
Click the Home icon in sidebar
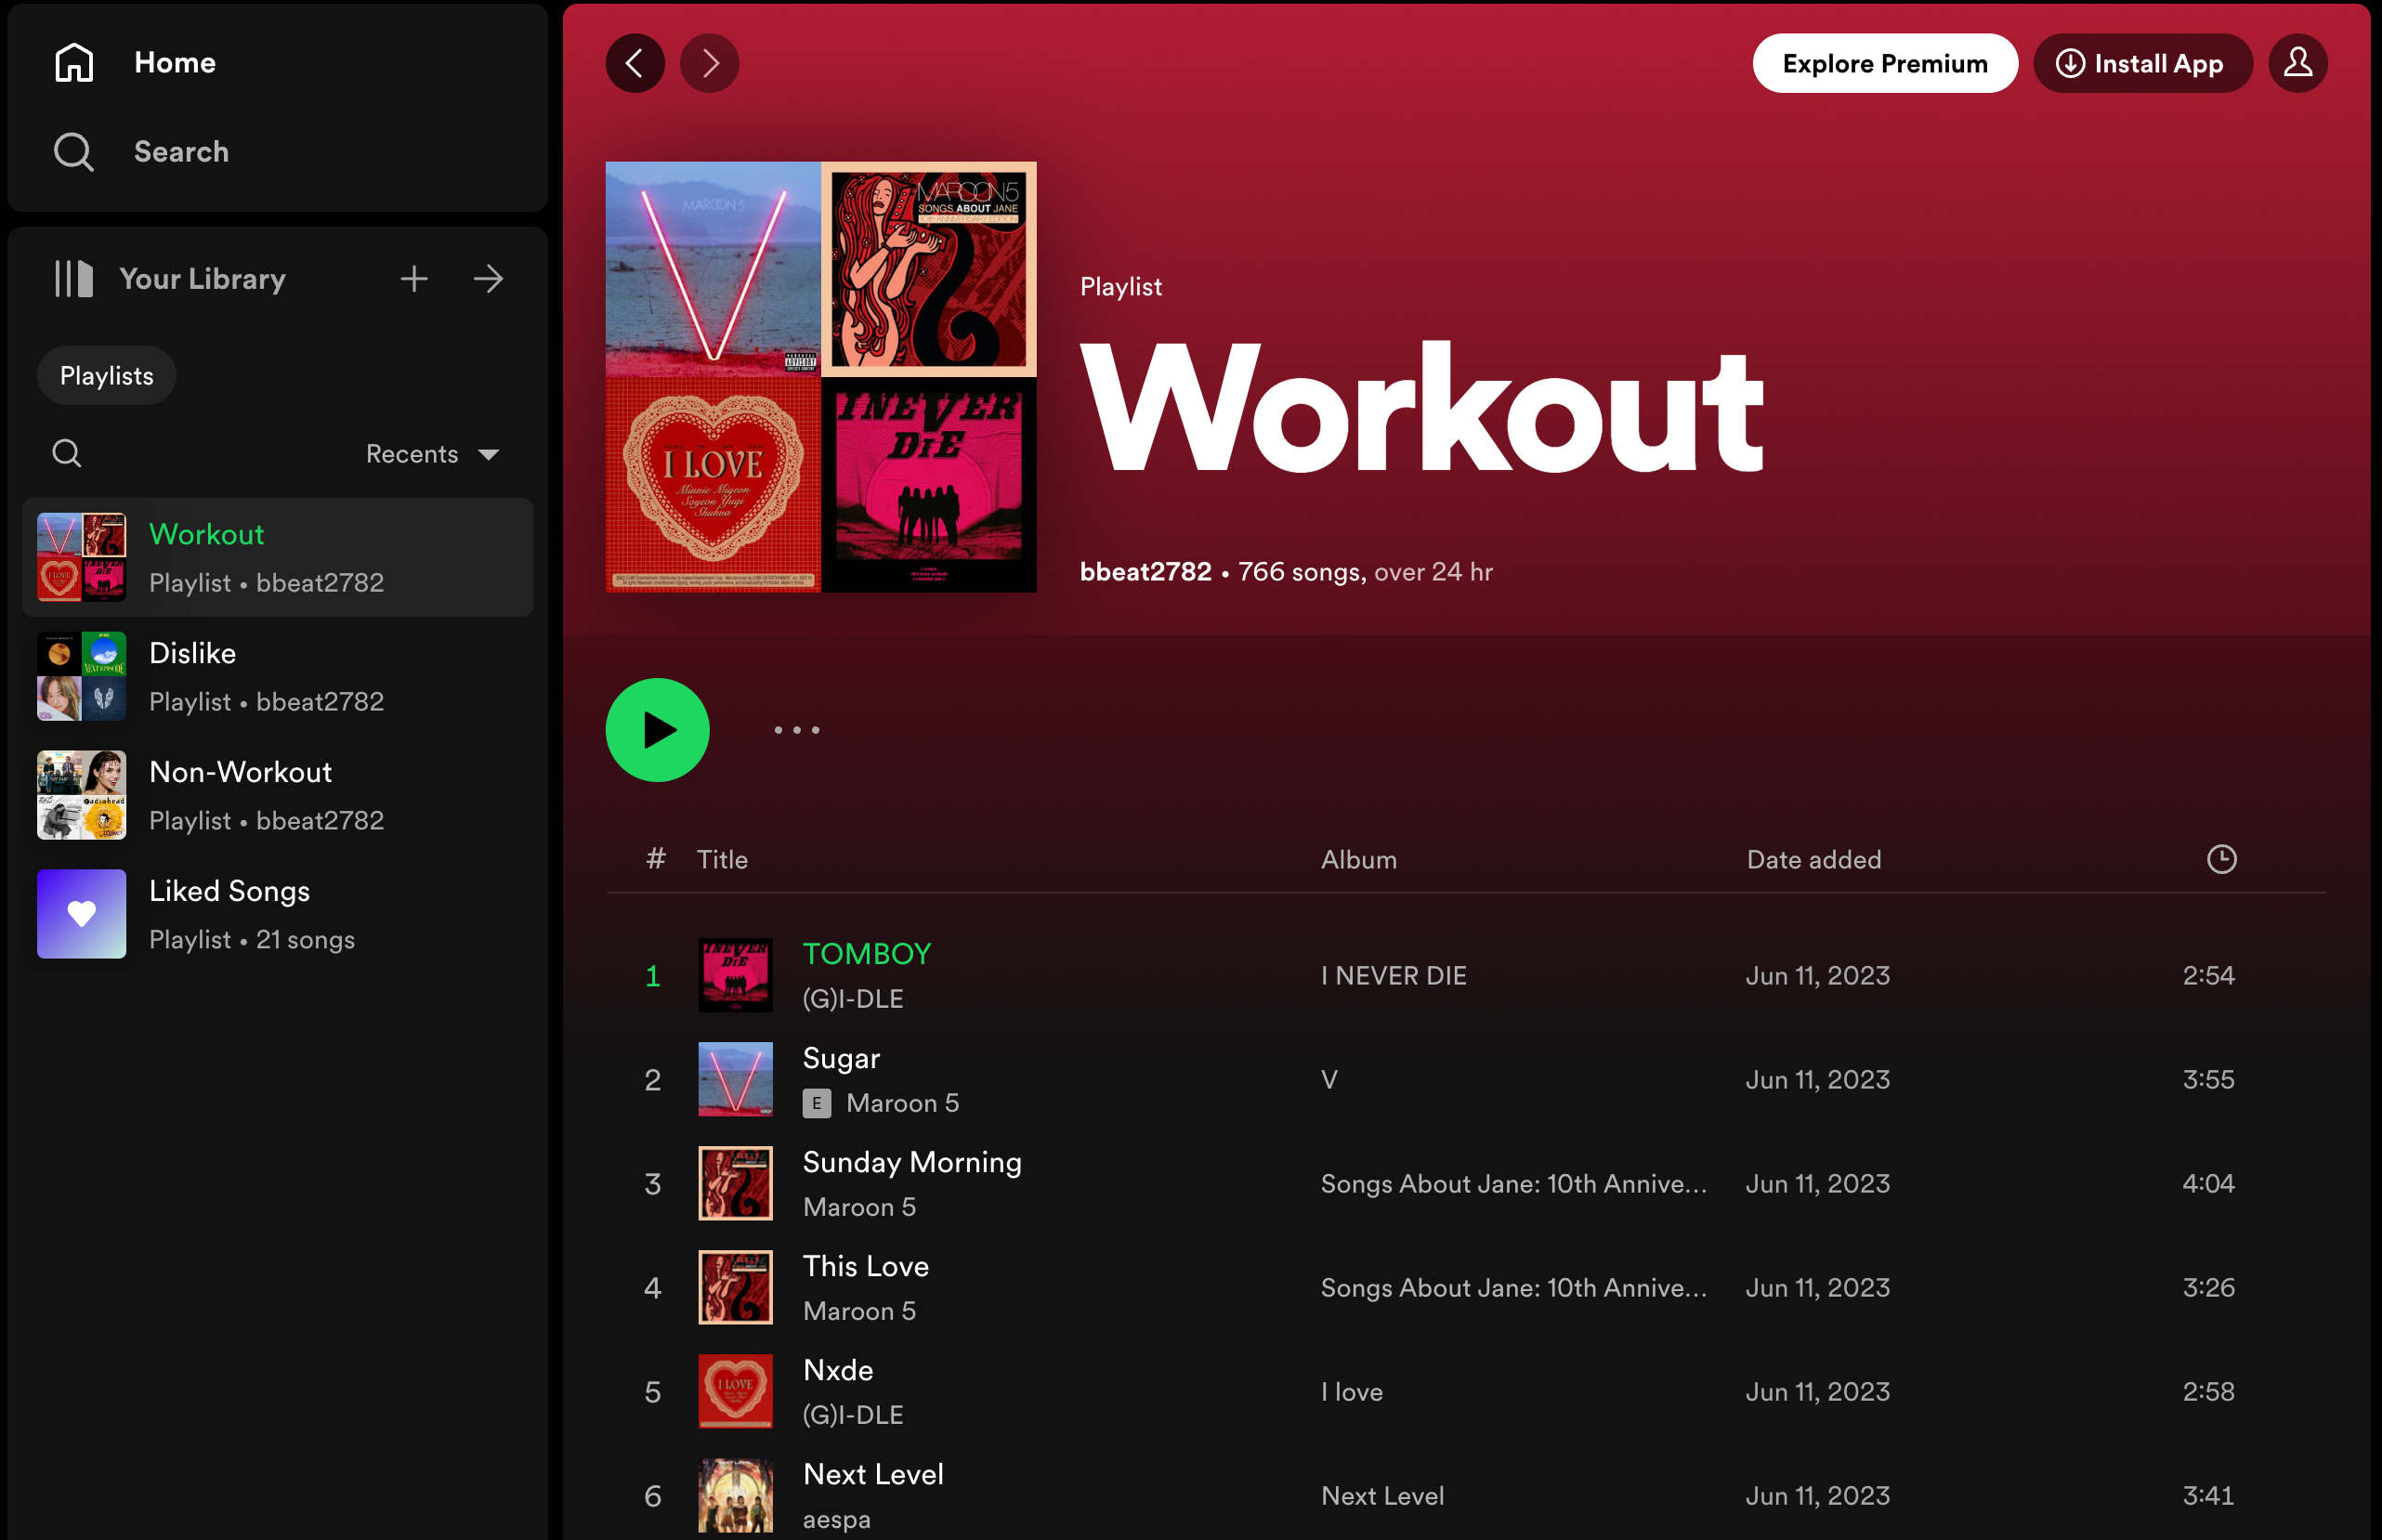(74, 62)
